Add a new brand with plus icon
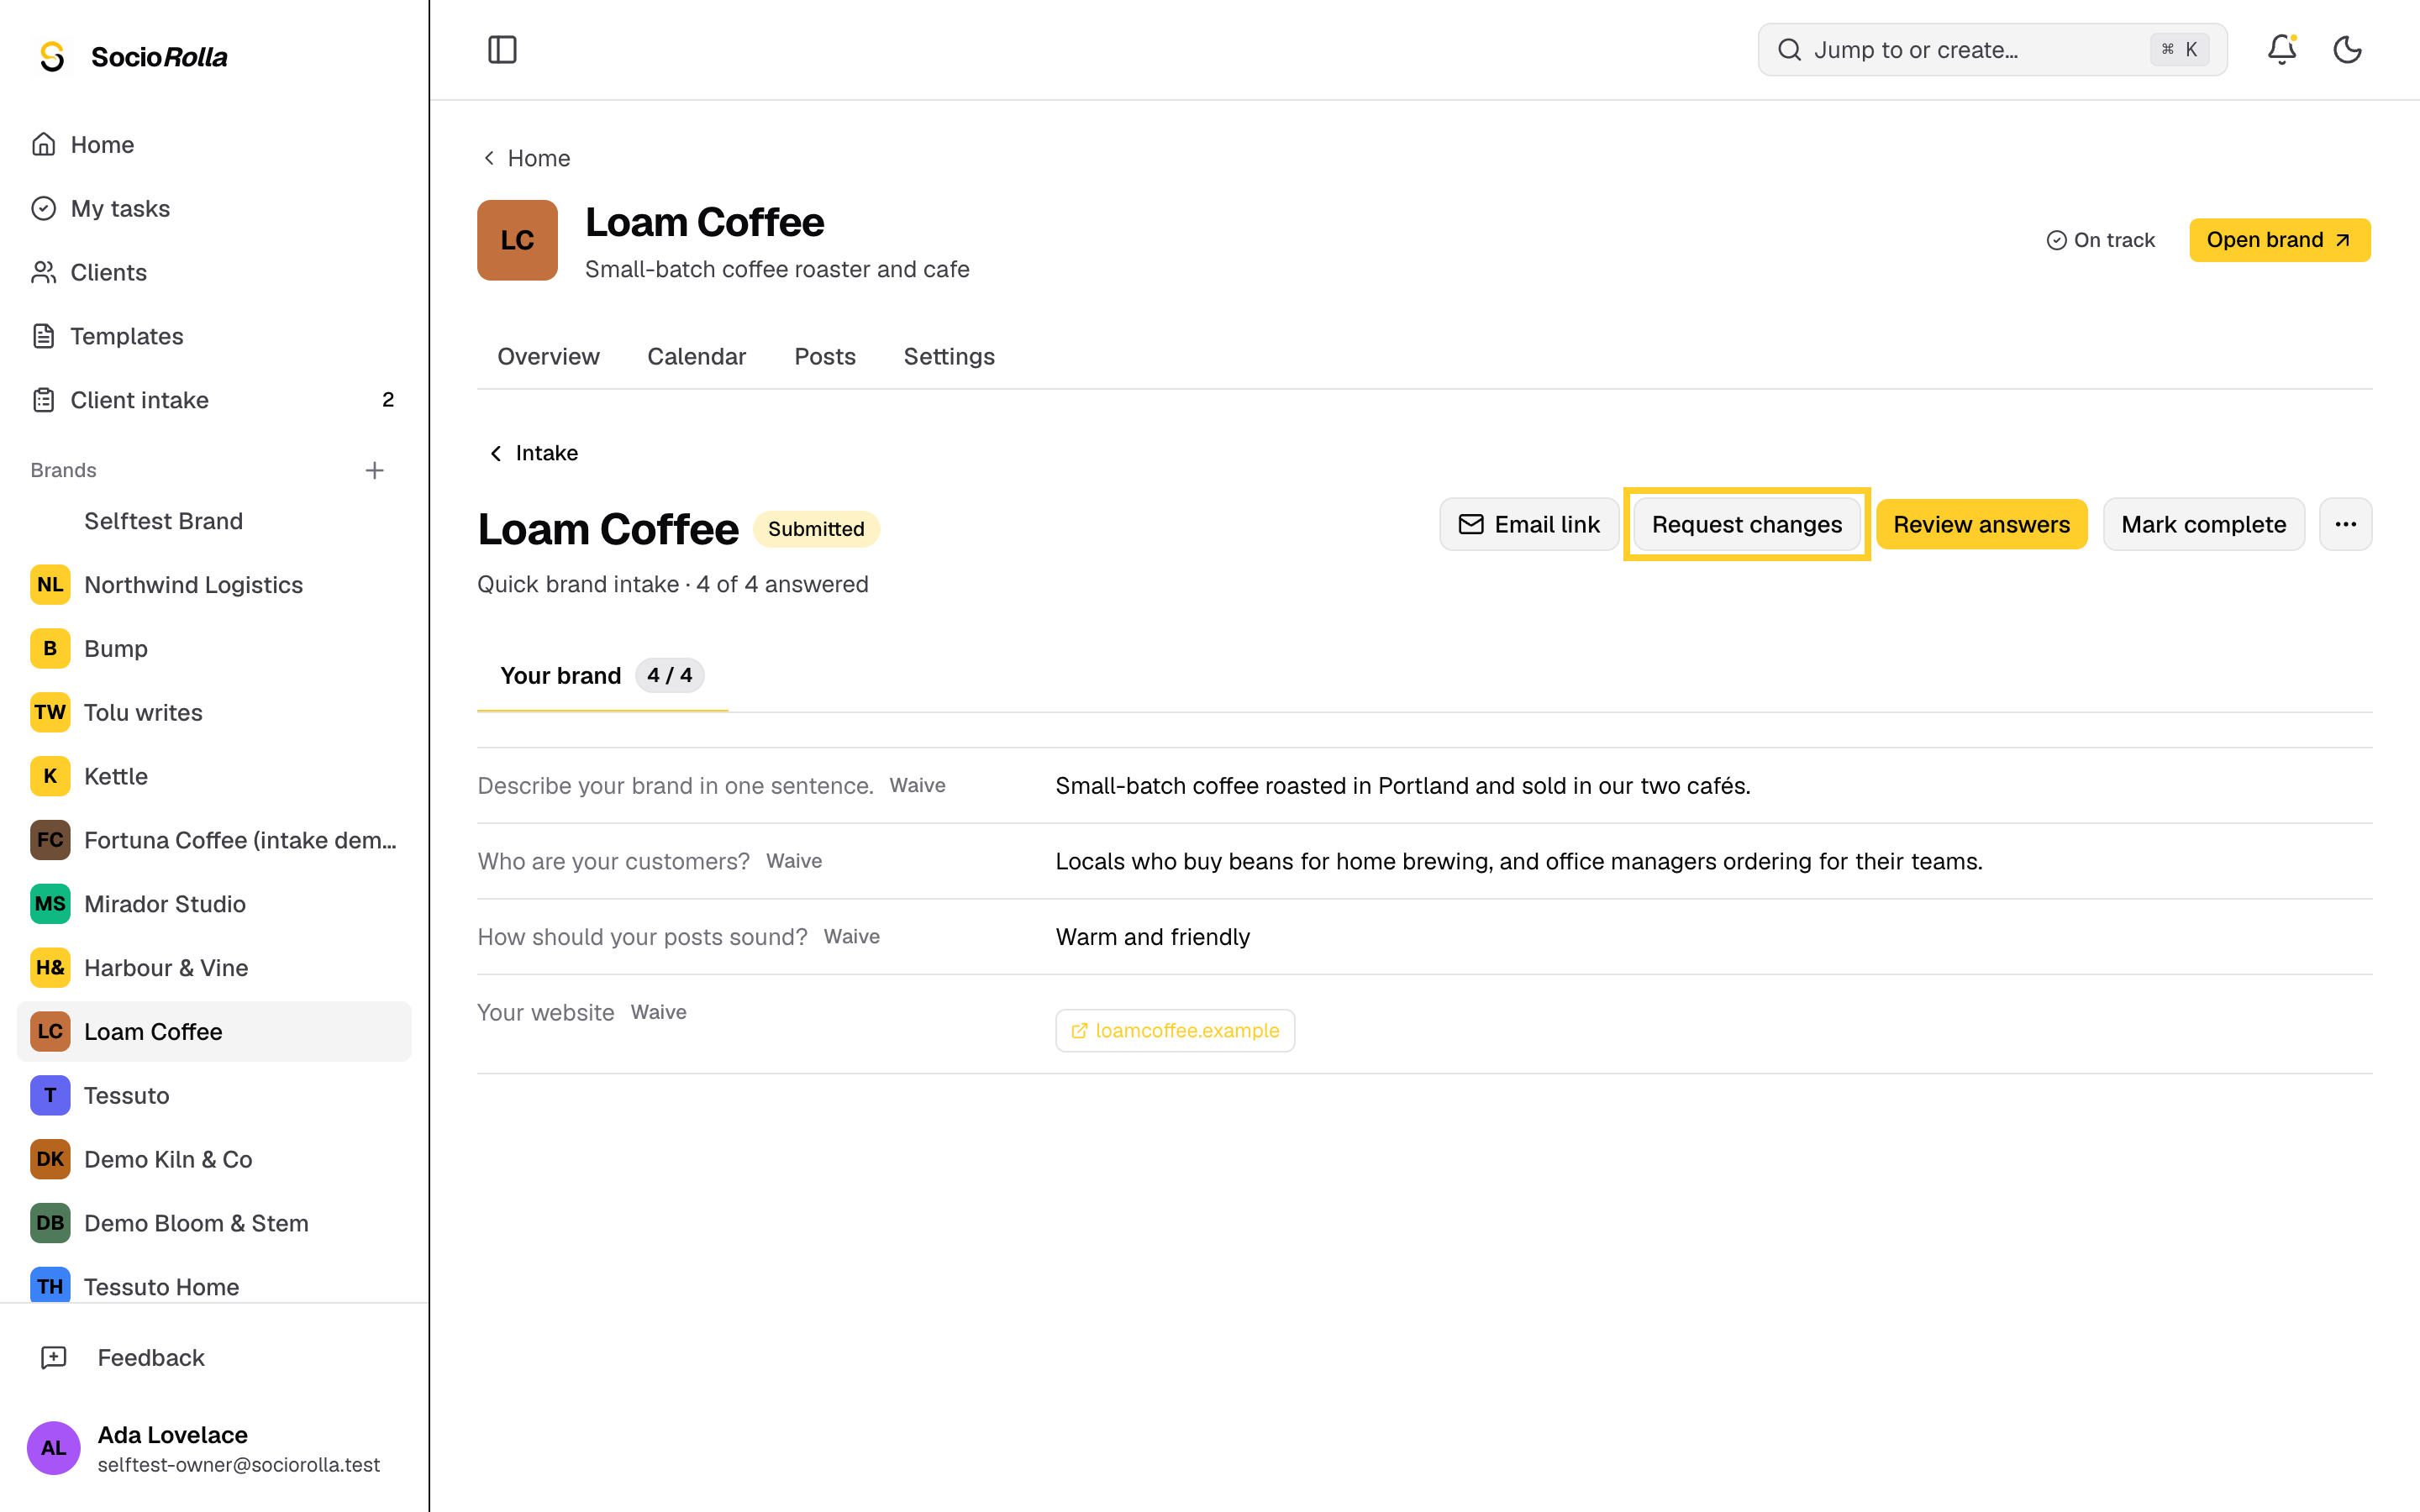 (375, 470)
